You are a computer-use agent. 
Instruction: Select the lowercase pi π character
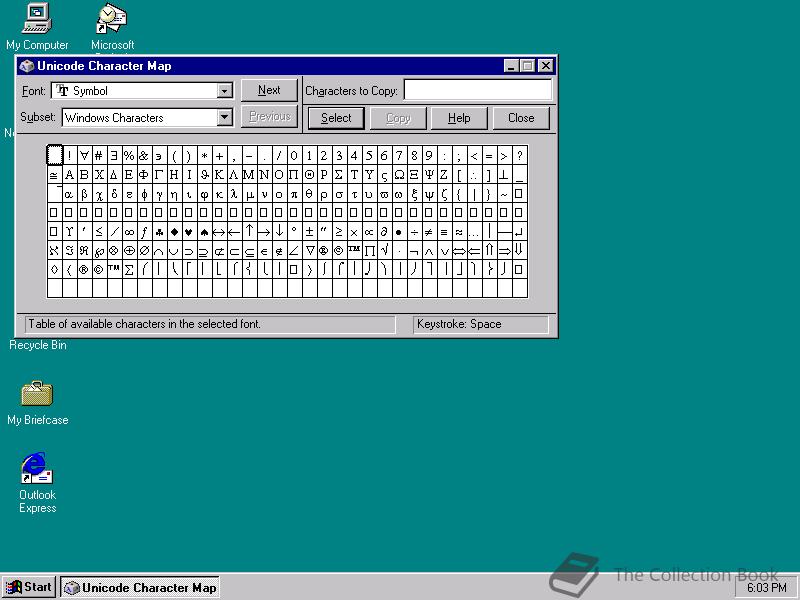point(294,194)
